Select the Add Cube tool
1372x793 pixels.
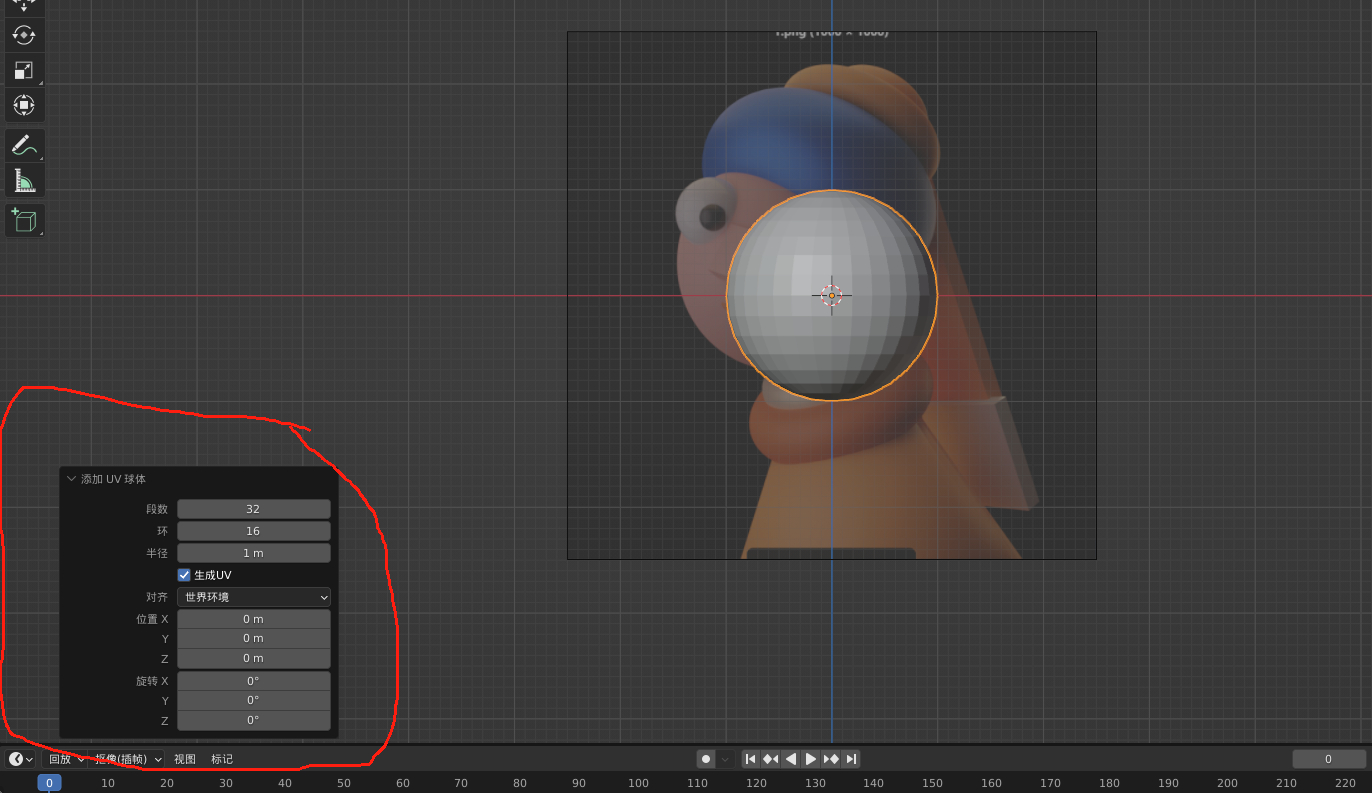pos(24,220)
